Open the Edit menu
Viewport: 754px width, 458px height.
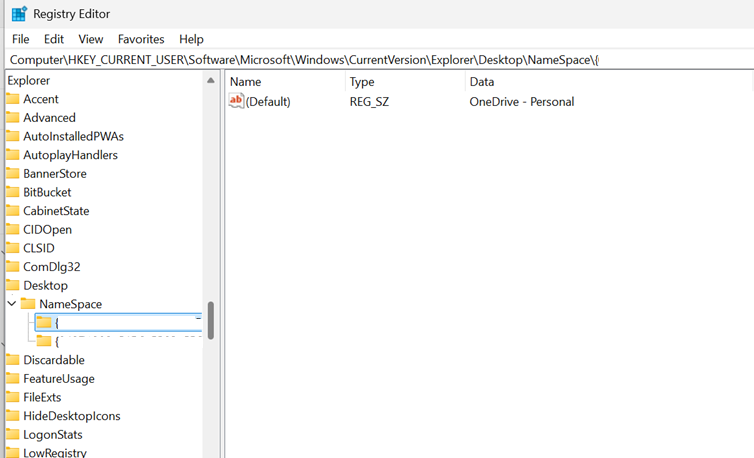tap(54, 39)
